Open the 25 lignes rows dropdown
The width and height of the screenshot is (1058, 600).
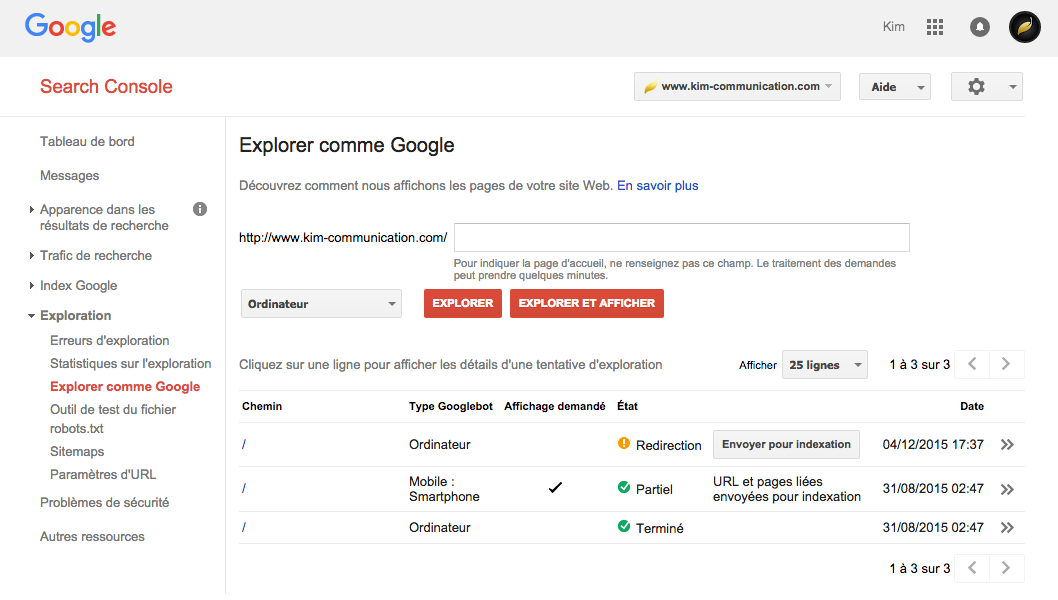click(x=825, y=365)
